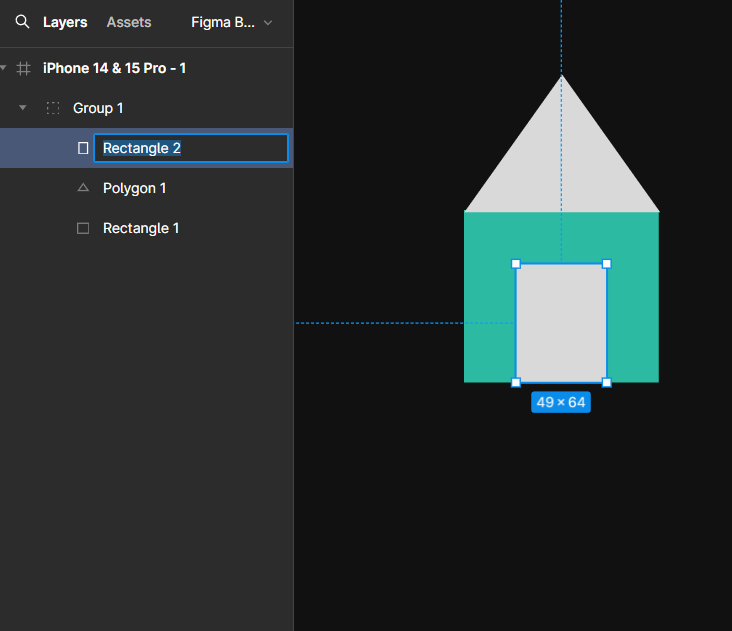This screenshot has width=732, height=631.
Task: Click the square icon beside Rectangle 1
Action: [x=83, y=228]
